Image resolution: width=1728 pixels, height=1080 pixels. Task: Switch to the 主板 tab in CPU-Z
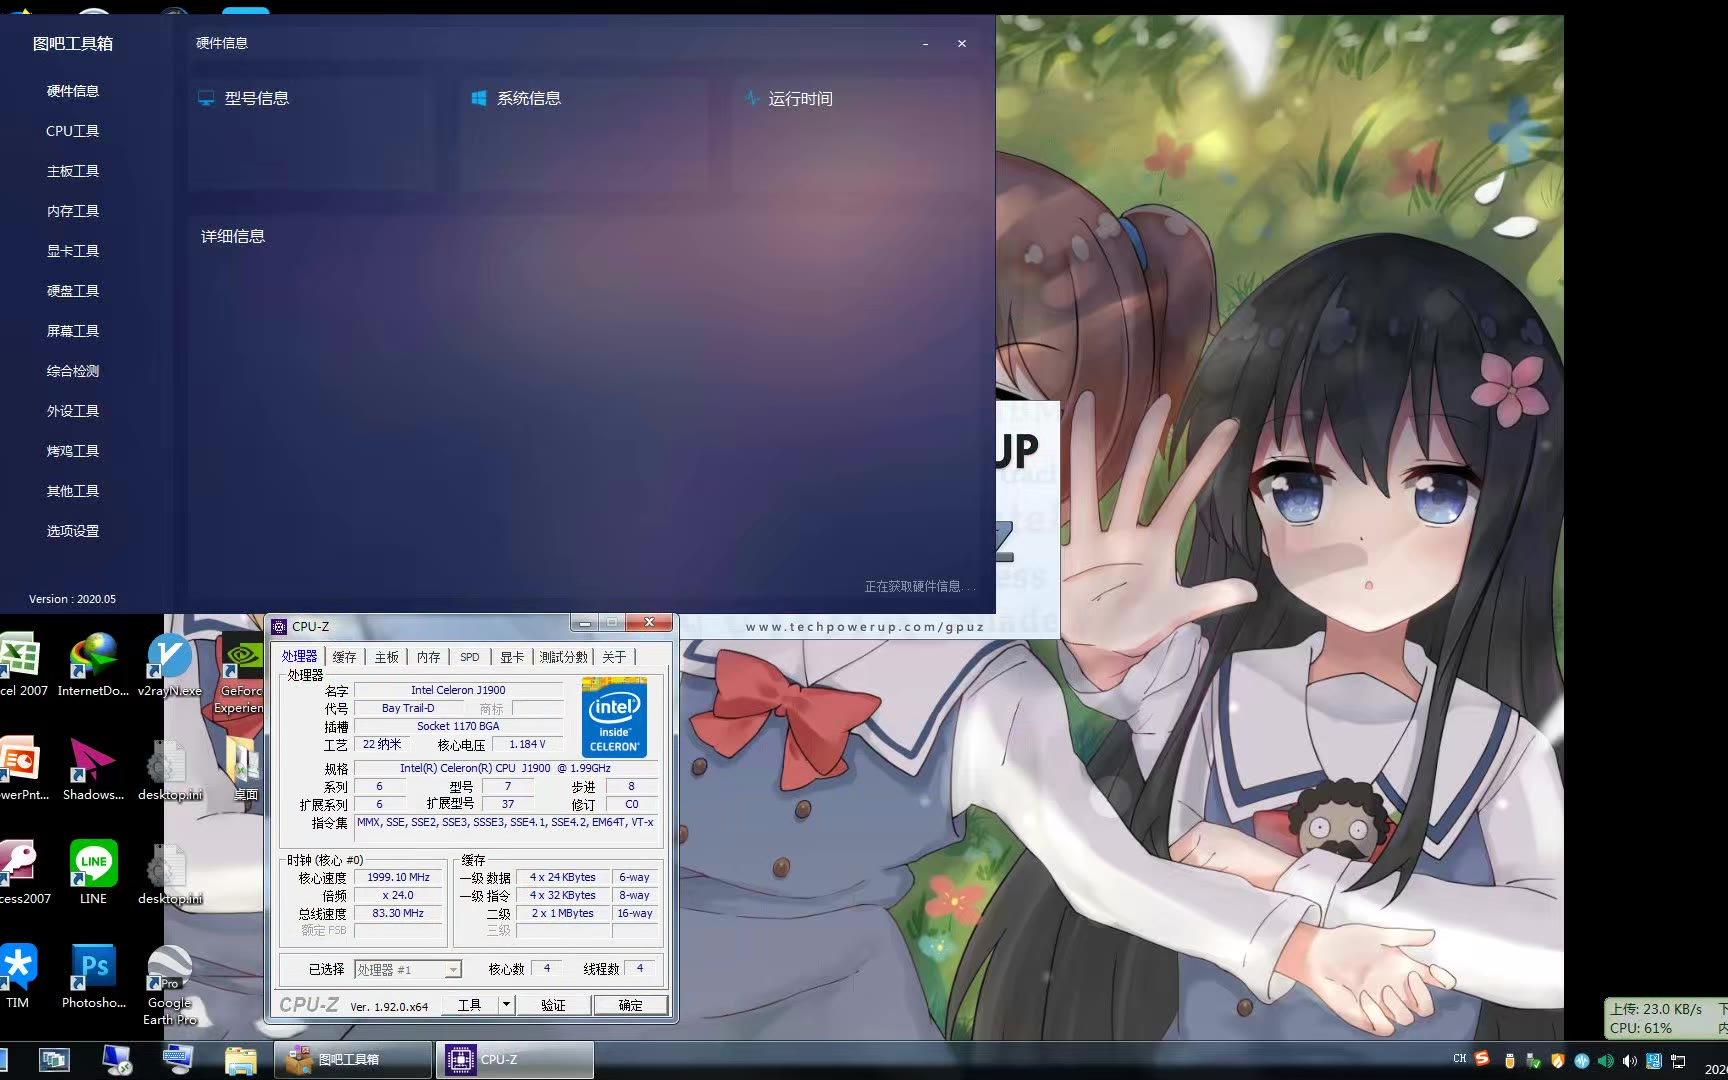point(387,657)
